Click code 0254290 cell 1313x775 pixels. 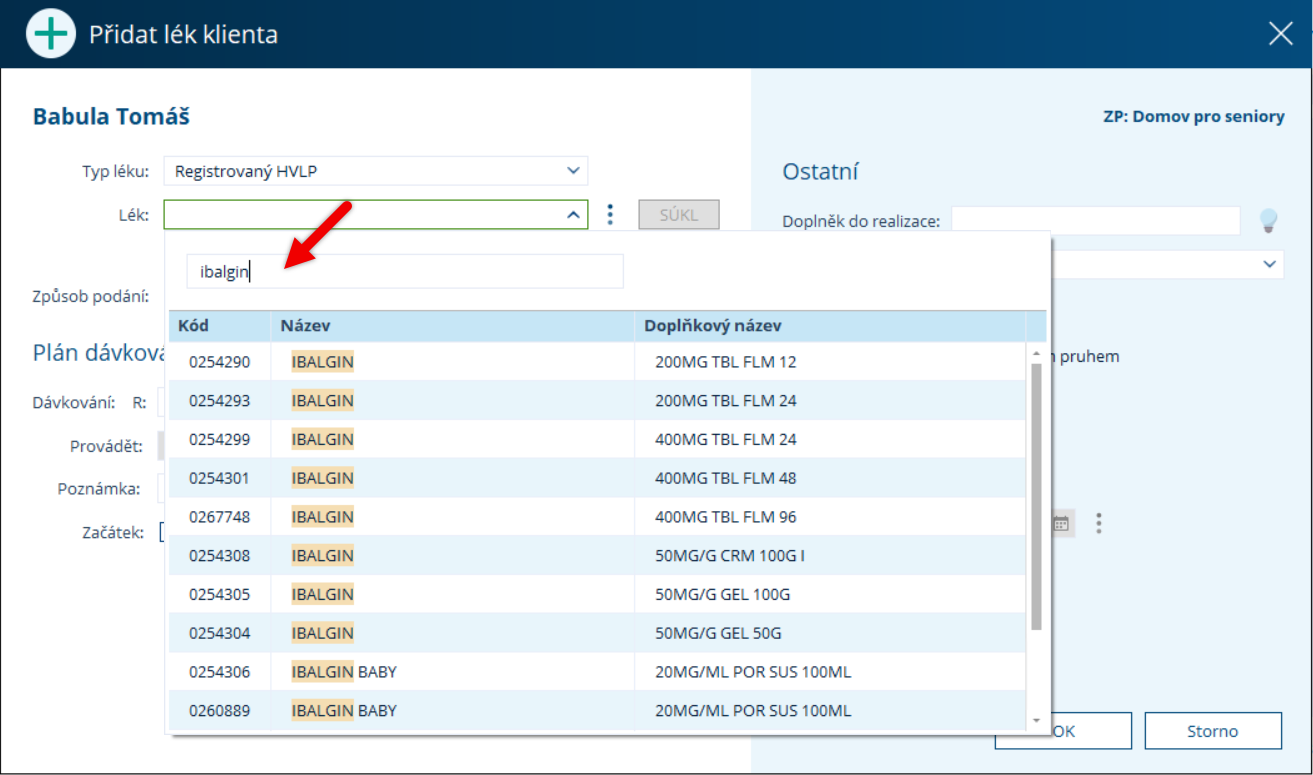[x=220, y=362]
